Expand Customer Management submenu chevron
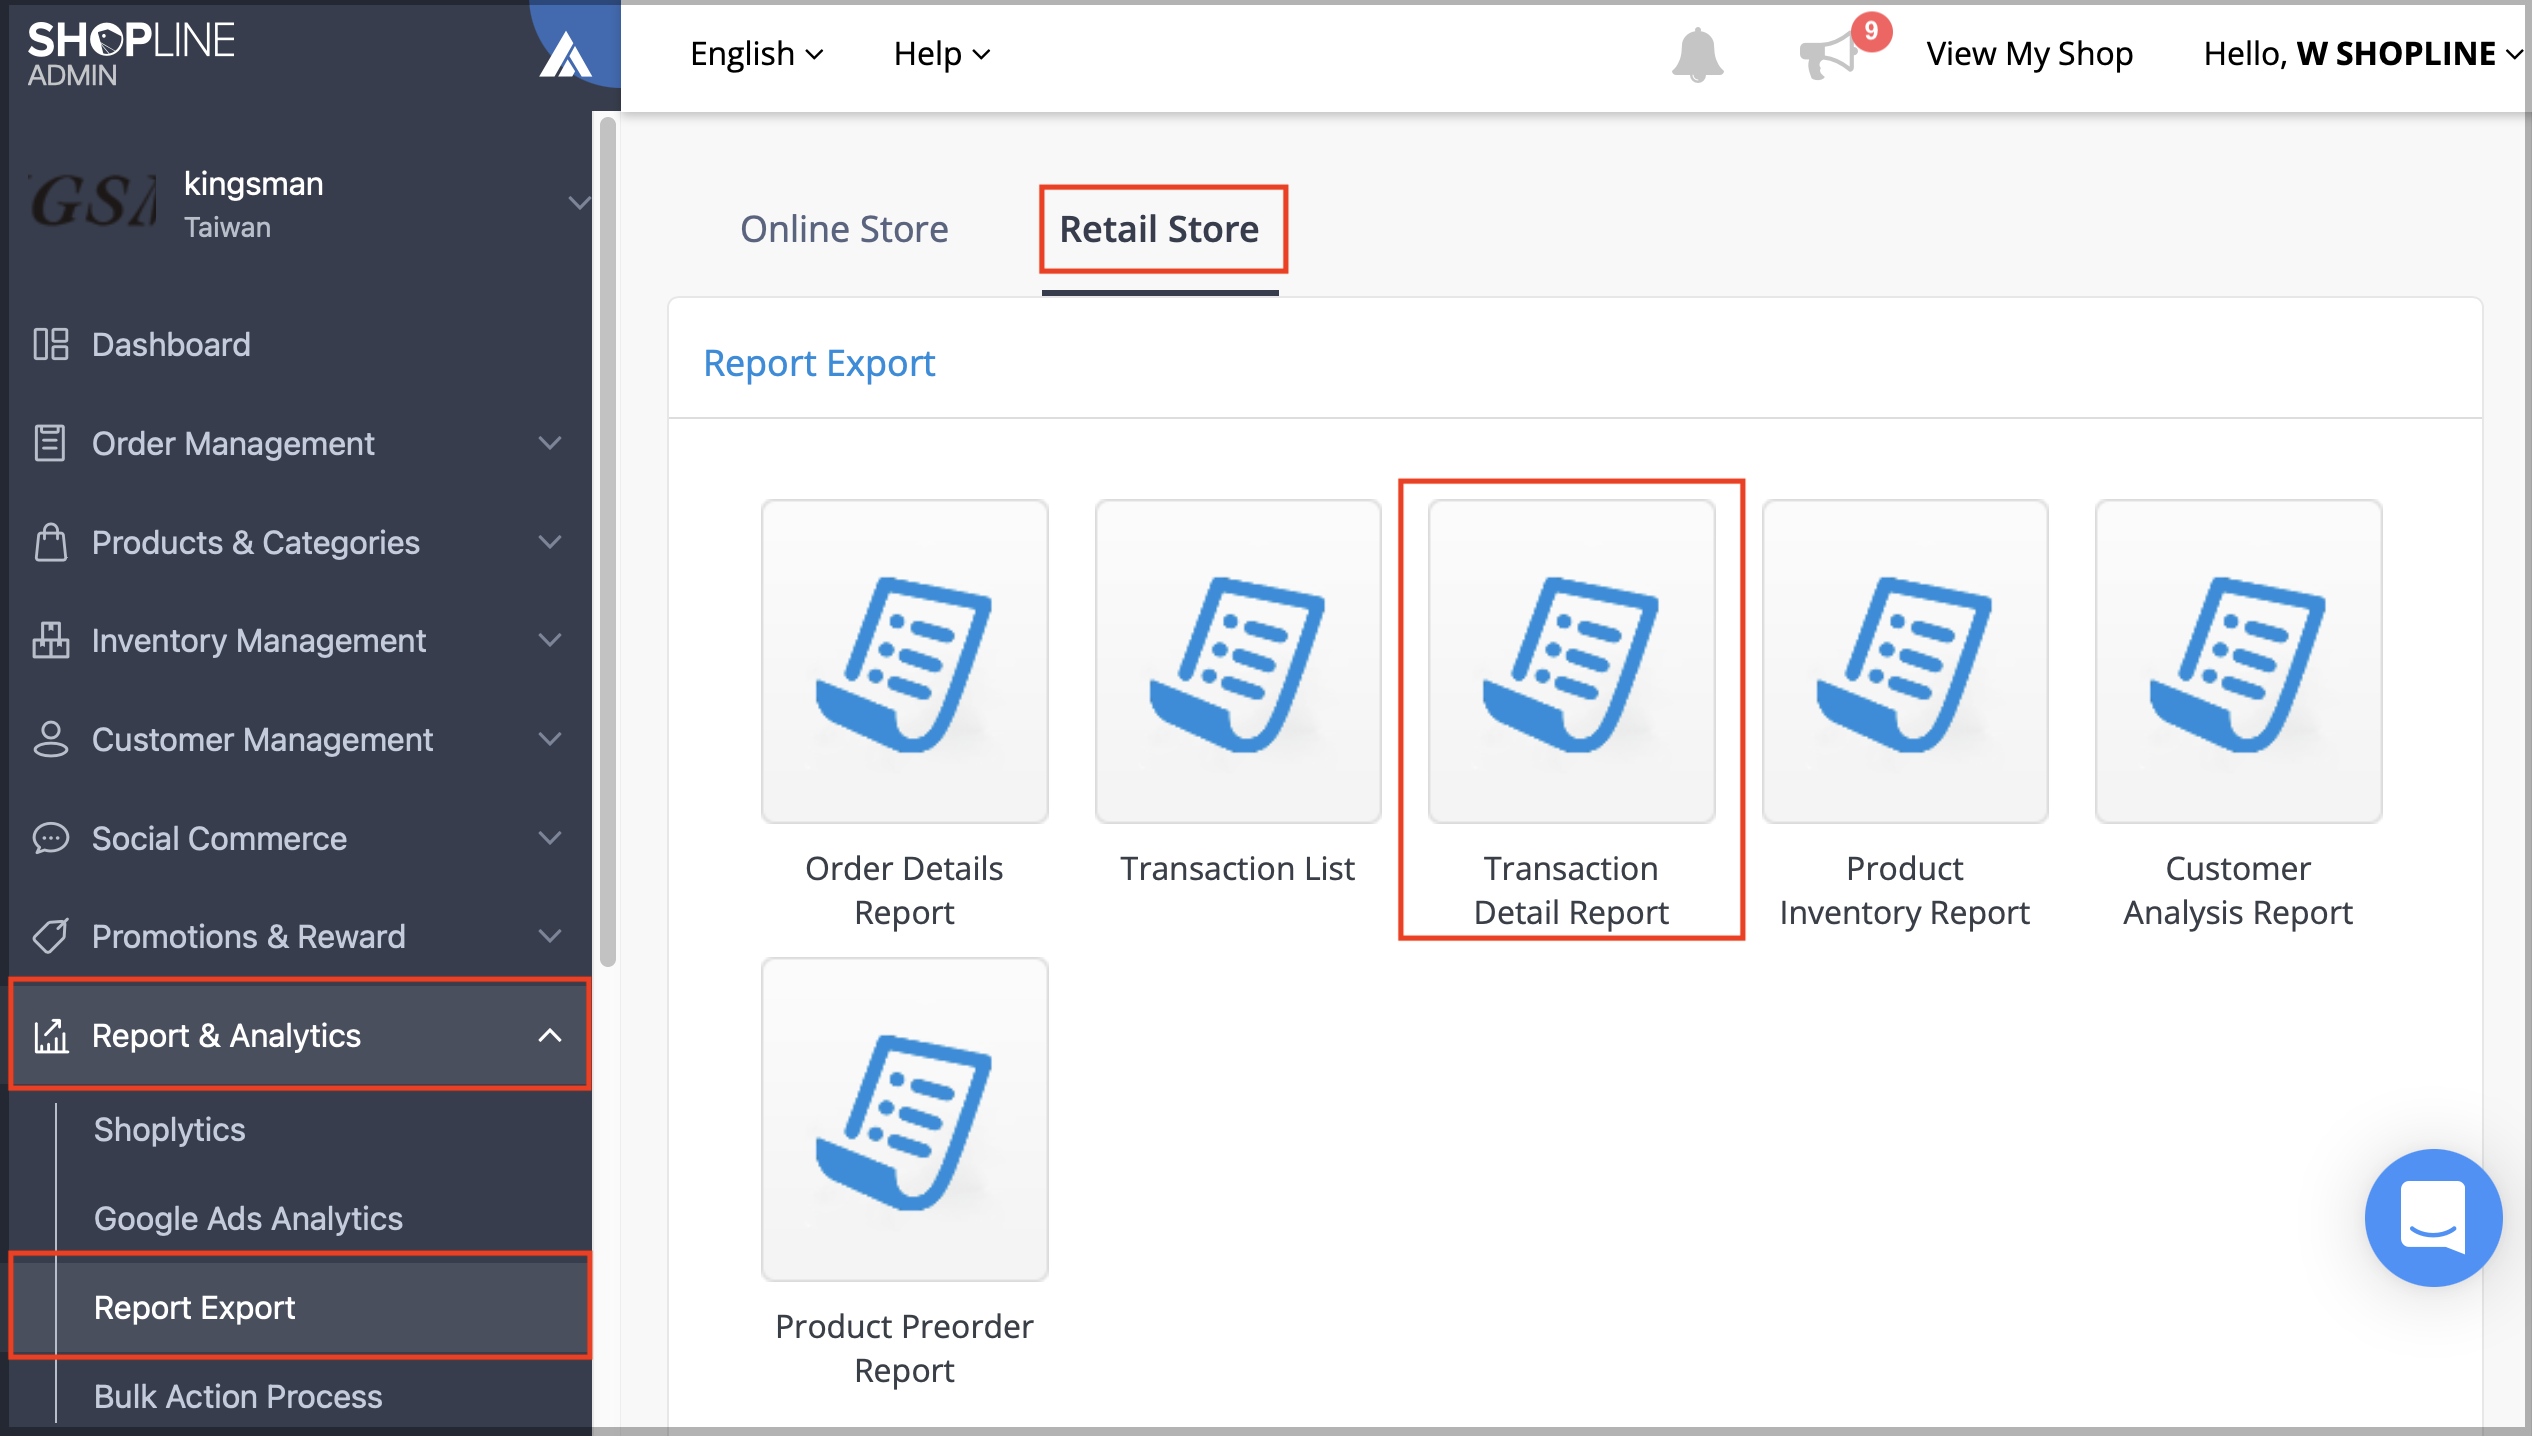Image resolution: width=2532 pixels, height=1436 pixels. 549,739
